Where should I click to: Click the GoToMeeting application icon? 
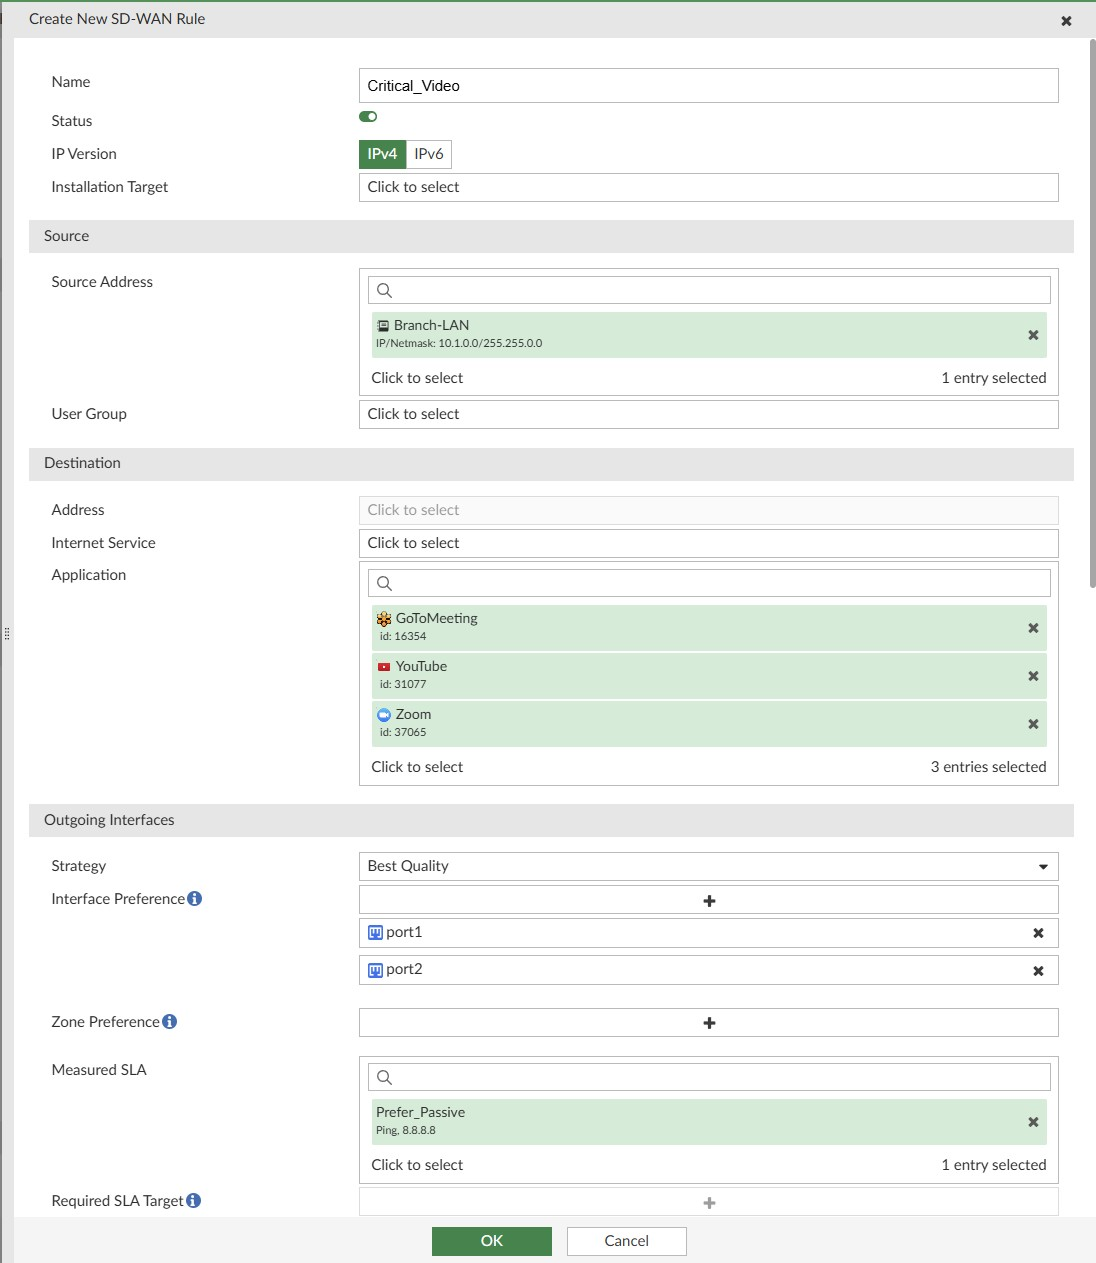384,619
